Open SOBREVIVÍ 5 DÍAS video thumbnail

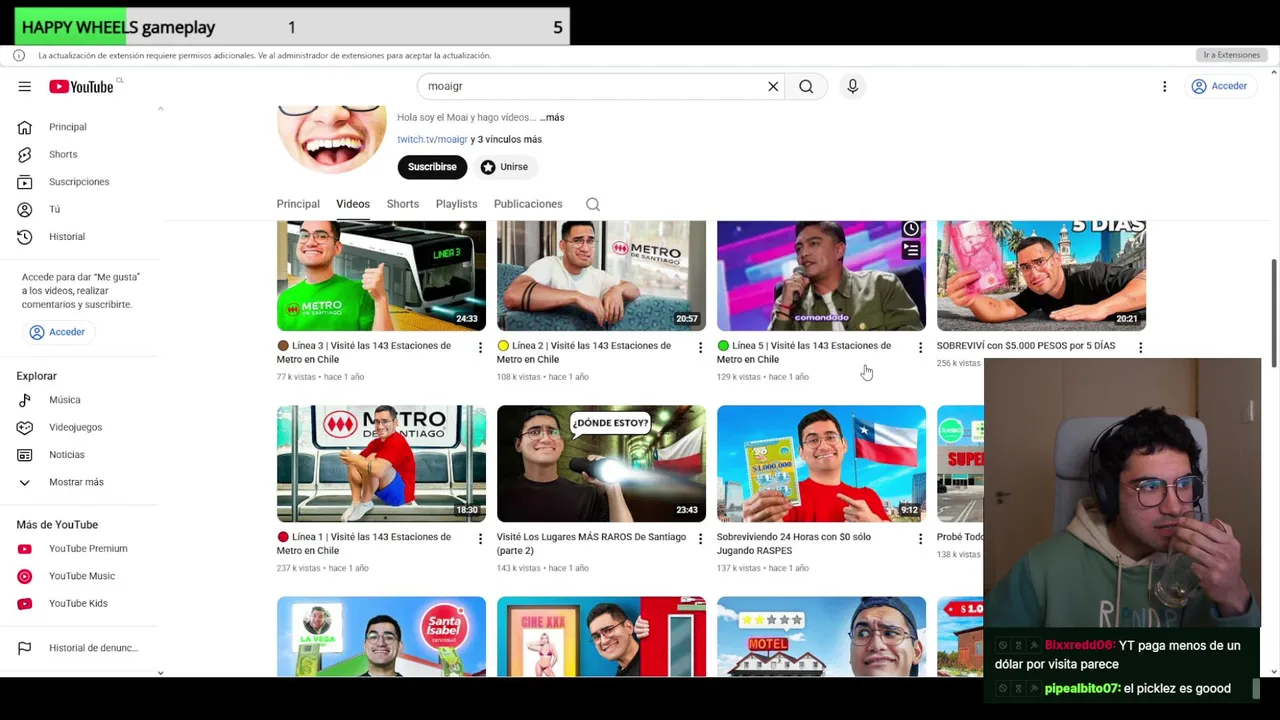[x=1041, y=276]
